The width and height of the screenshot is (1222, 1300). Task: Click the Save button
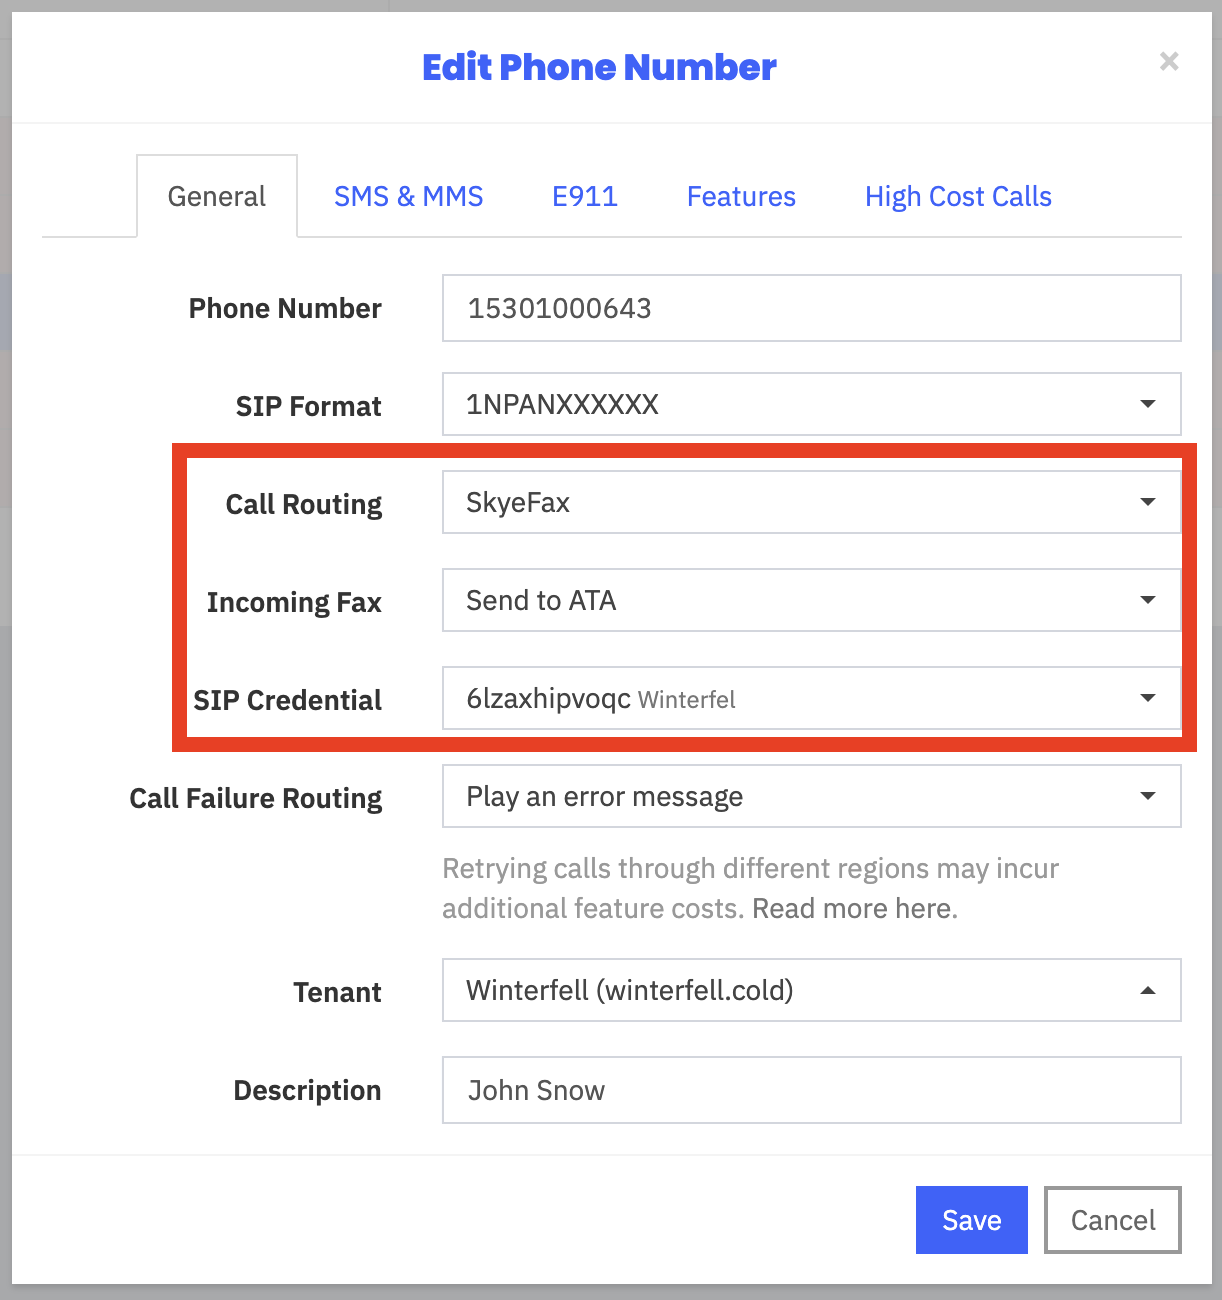pyautogui.click(x=972, y=1220)
